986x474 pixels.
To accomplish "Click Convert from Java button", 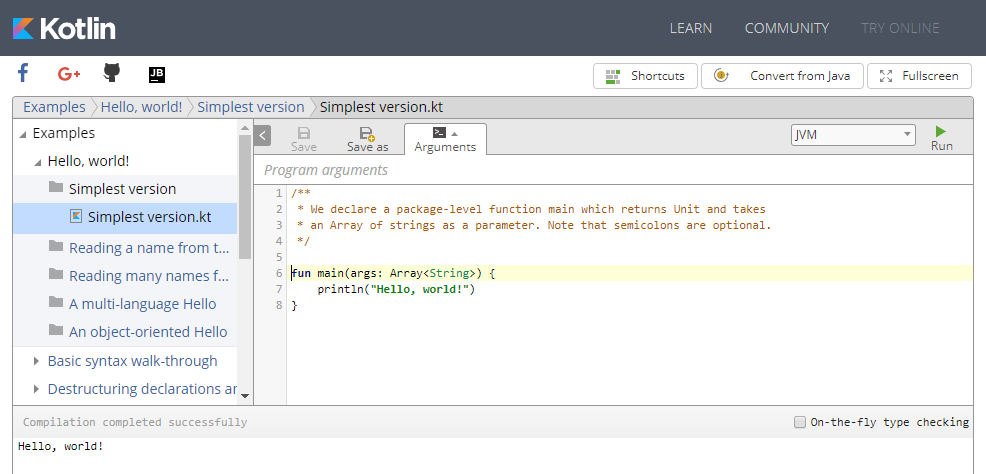I will [782, 76].
